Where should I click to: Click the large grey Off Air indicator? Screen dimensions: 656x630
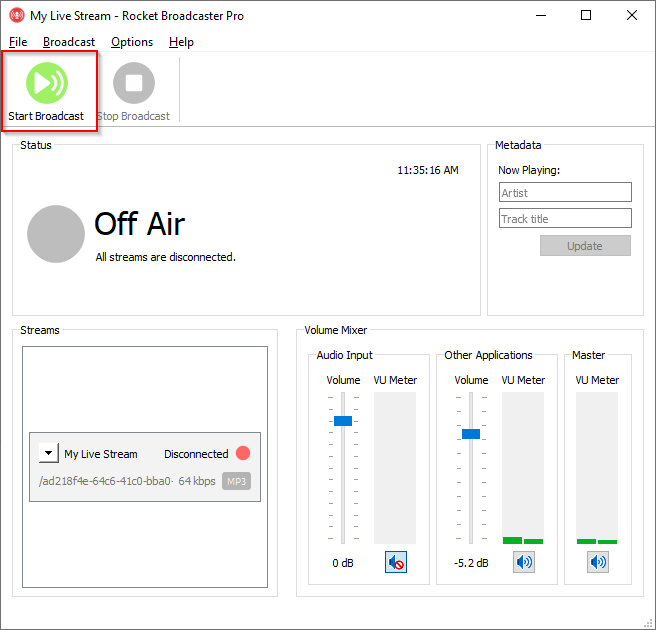(x=56, y=234)
